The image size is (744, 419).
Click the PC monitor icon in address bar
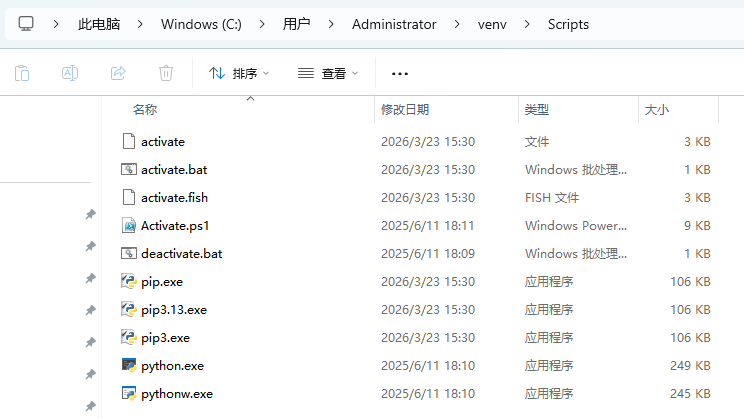[26, 24]
